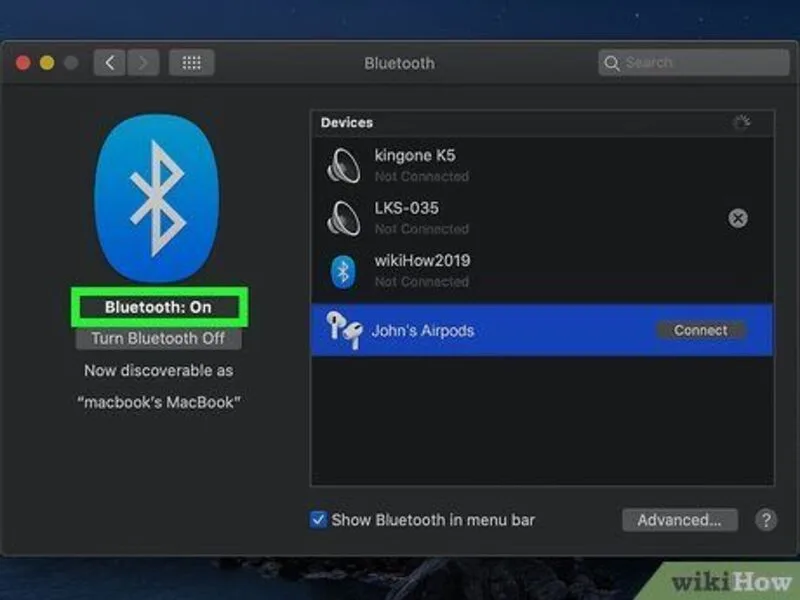The image size is (800, 600).
Task: Connect to John's Airpods
Action: click(701, 330)
